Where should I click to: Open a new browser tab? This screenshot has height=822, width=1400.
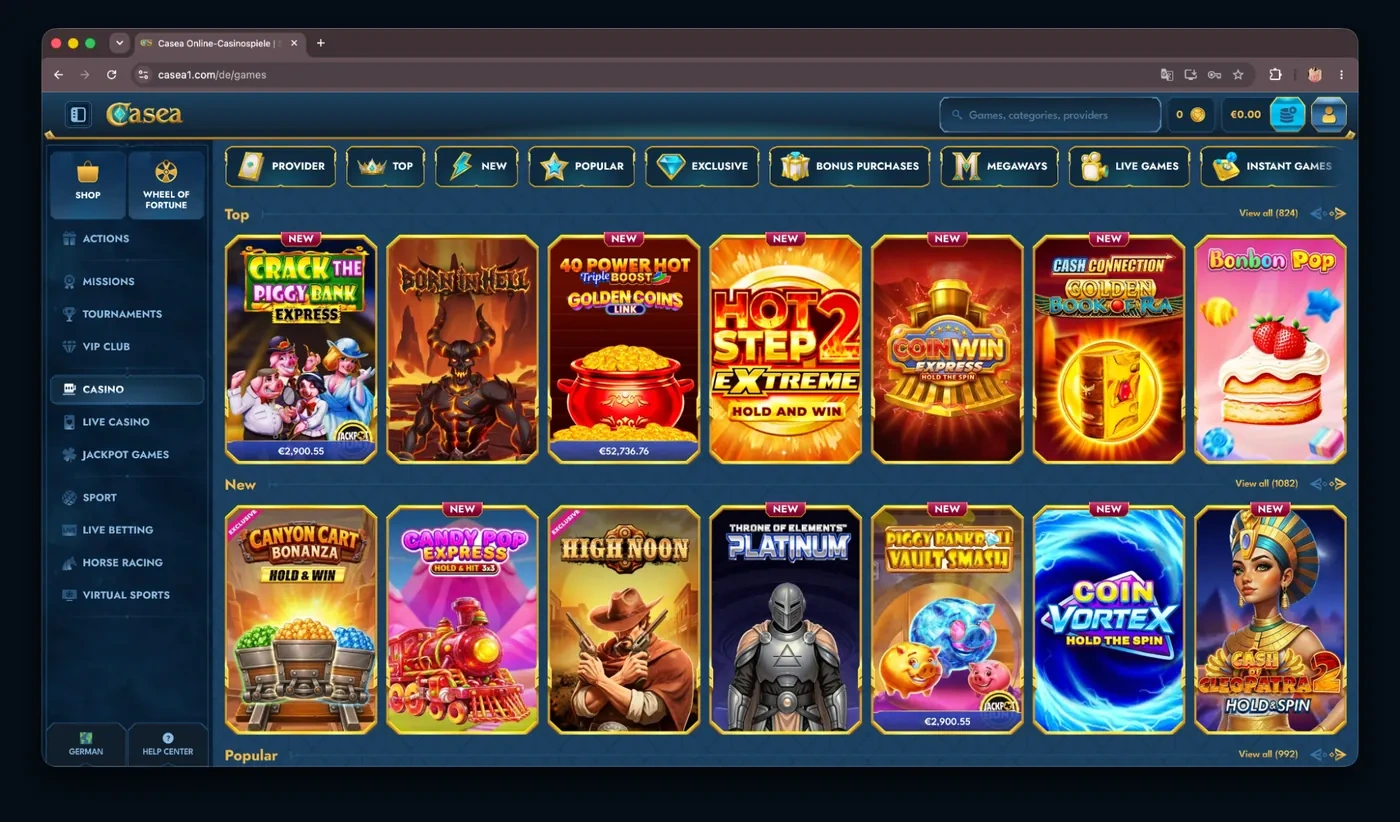point(320,43)
